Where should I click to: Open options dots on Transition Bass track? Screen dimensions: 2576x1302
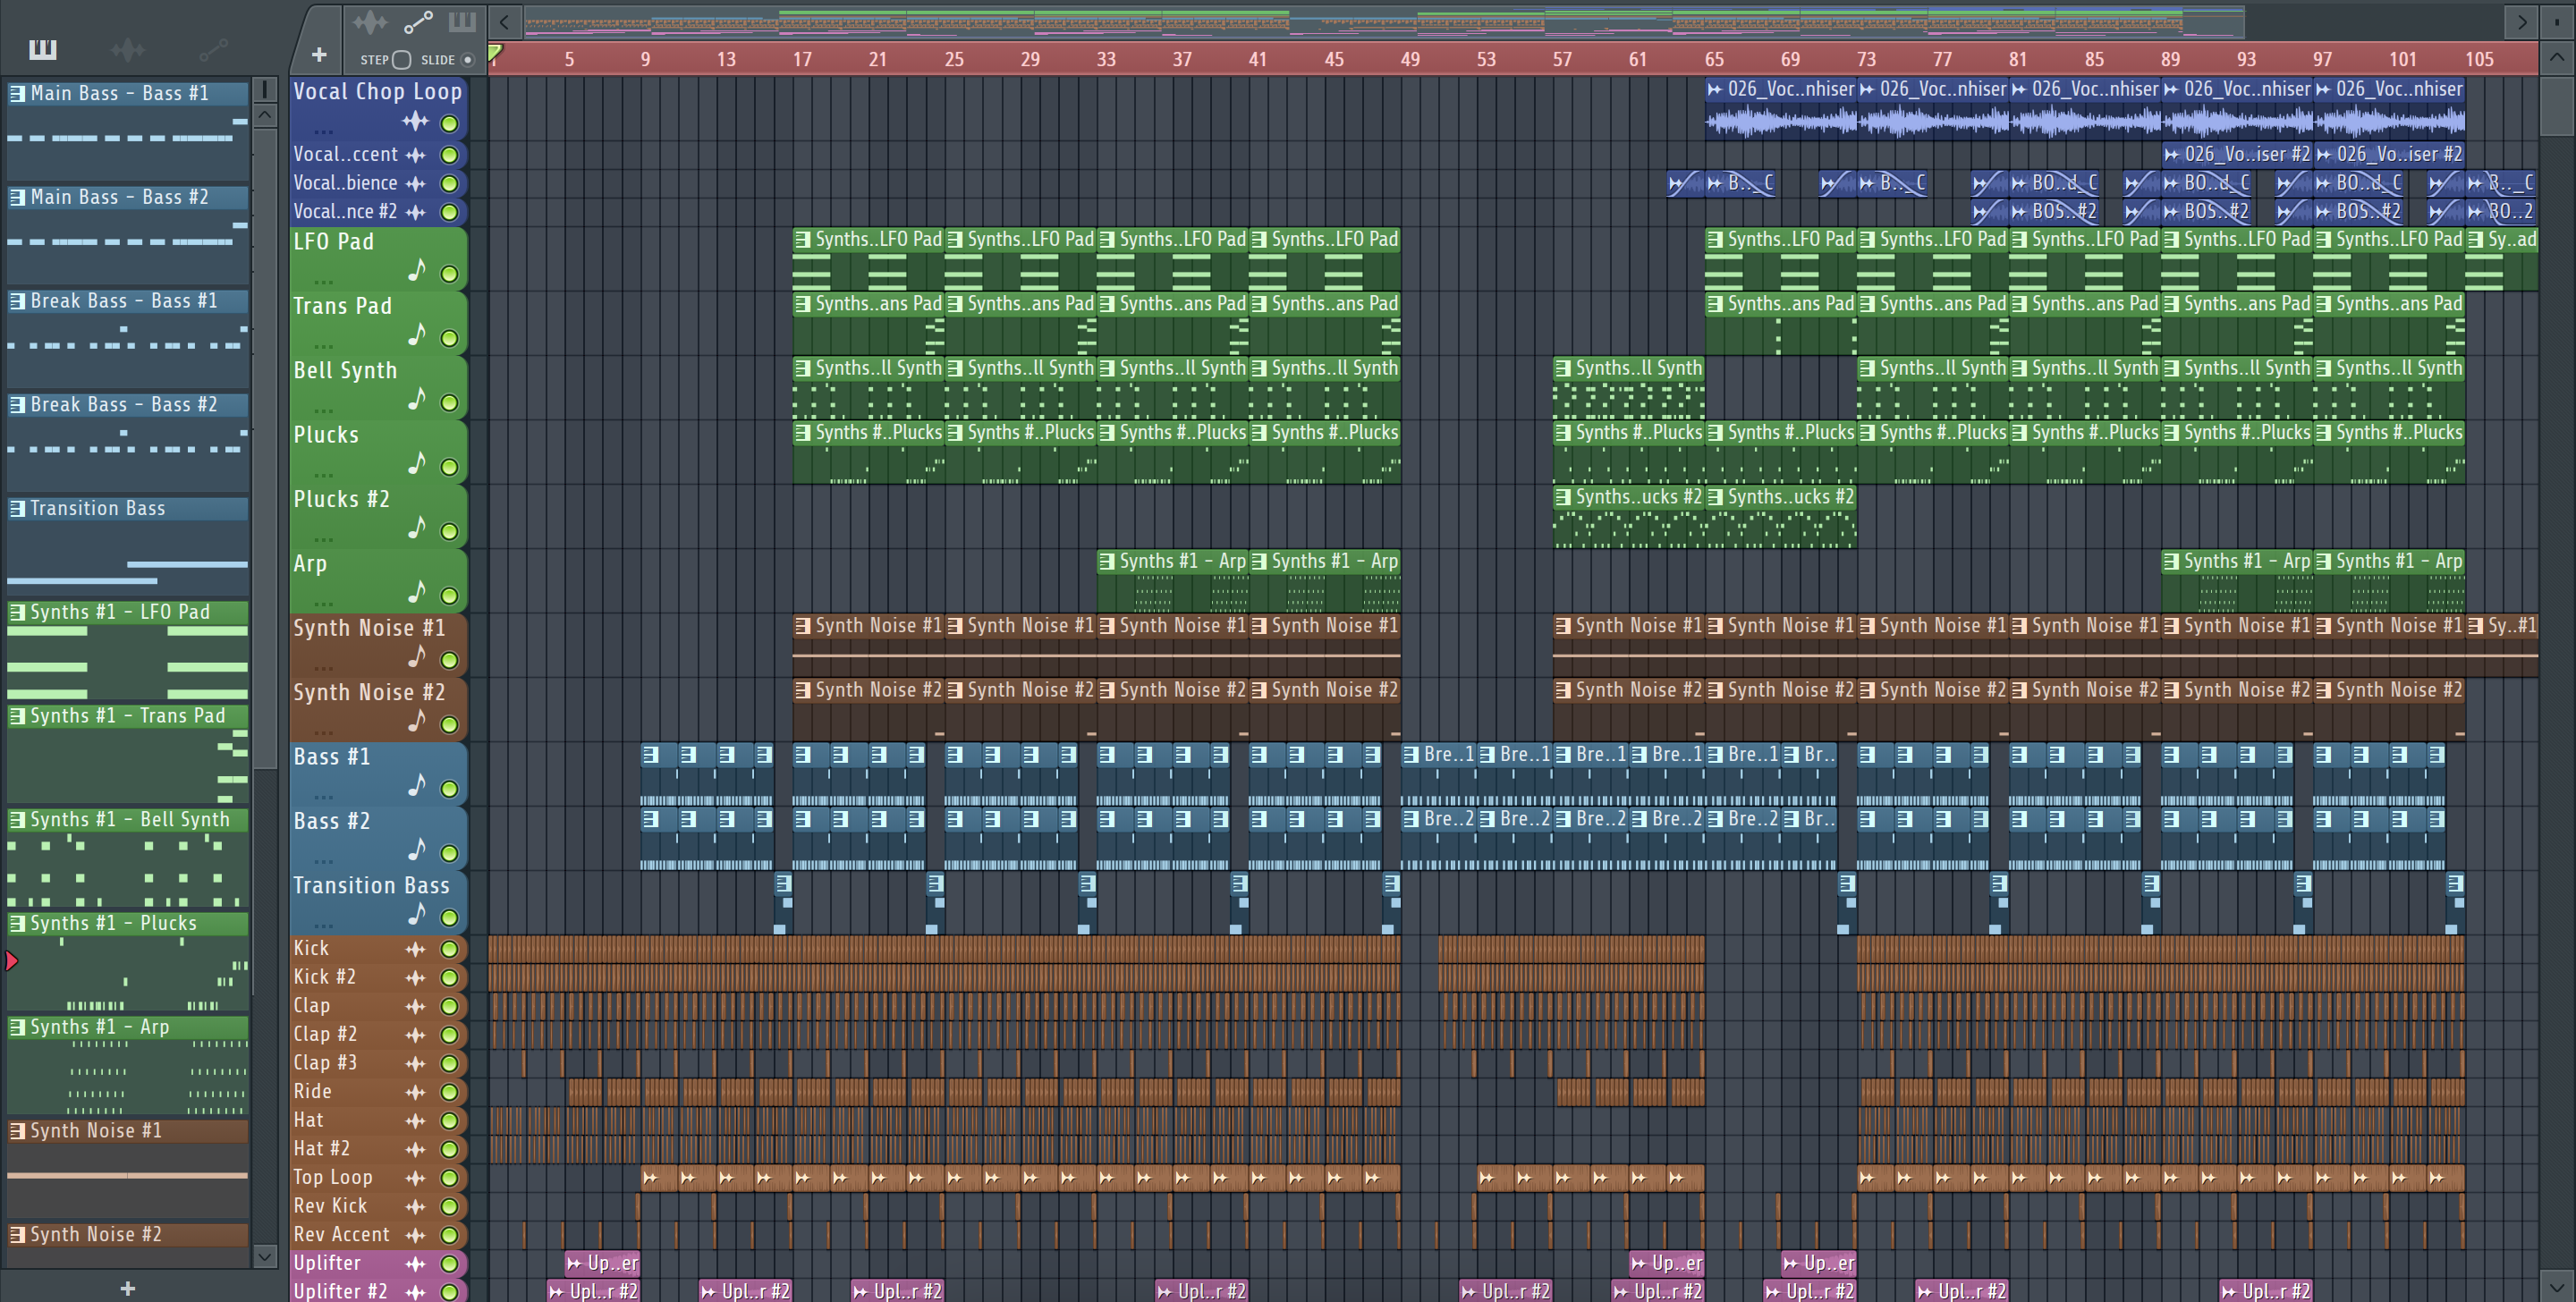coord(324,926)
